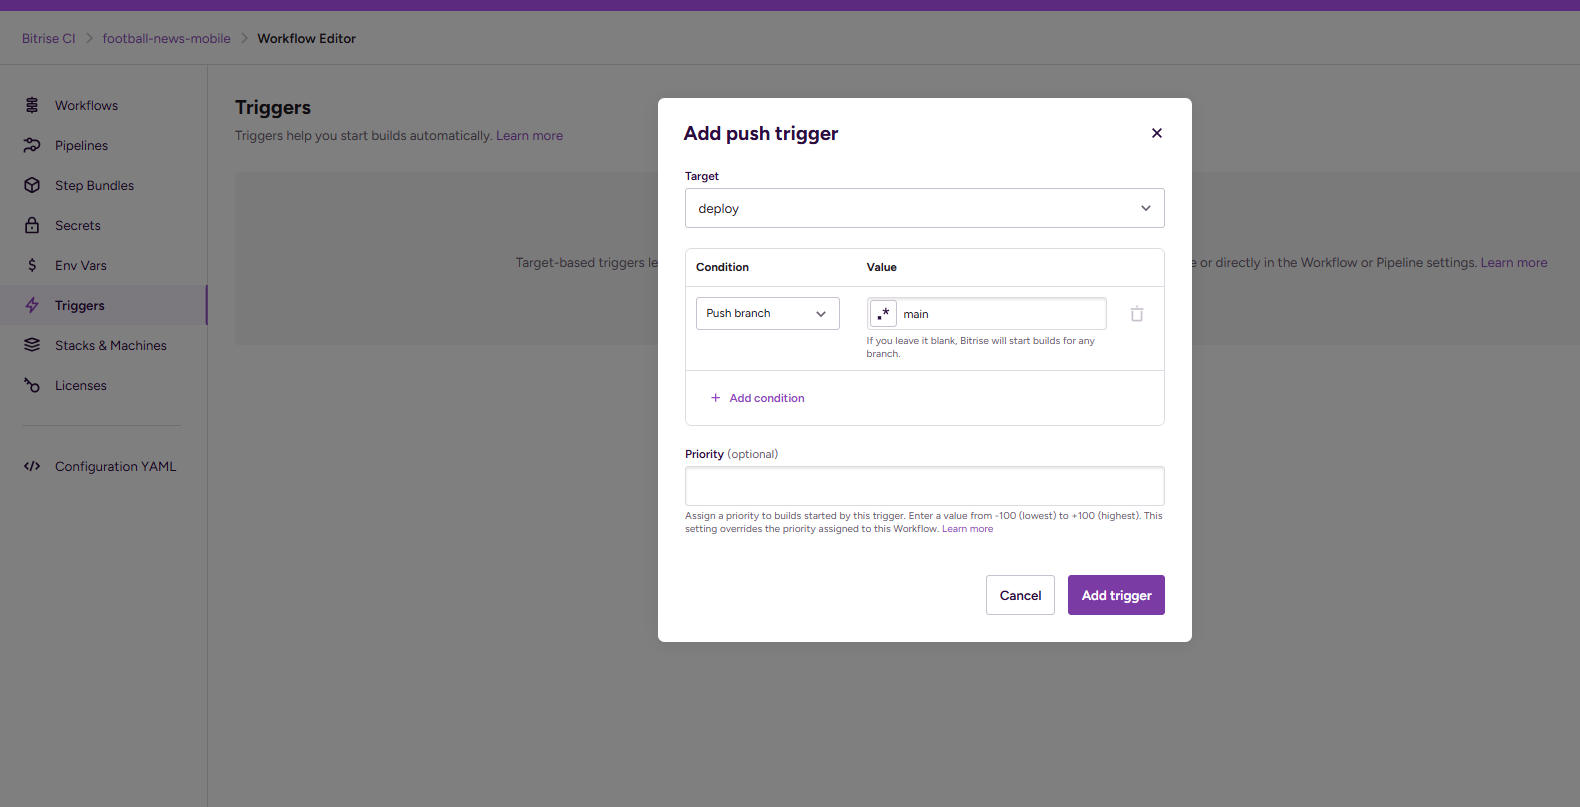Go to Licenses in the sidebar
1580x807 pixels.
click(x=80, y=386)
